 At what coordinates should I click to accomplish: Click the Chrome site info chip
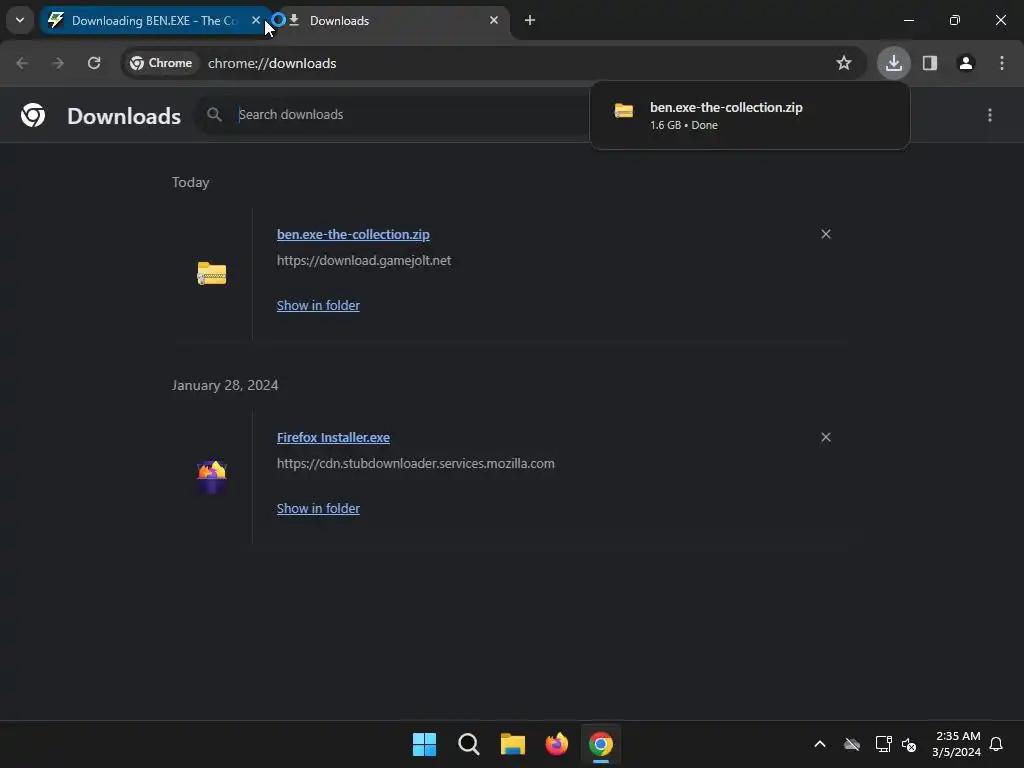[x=161, y=63]
